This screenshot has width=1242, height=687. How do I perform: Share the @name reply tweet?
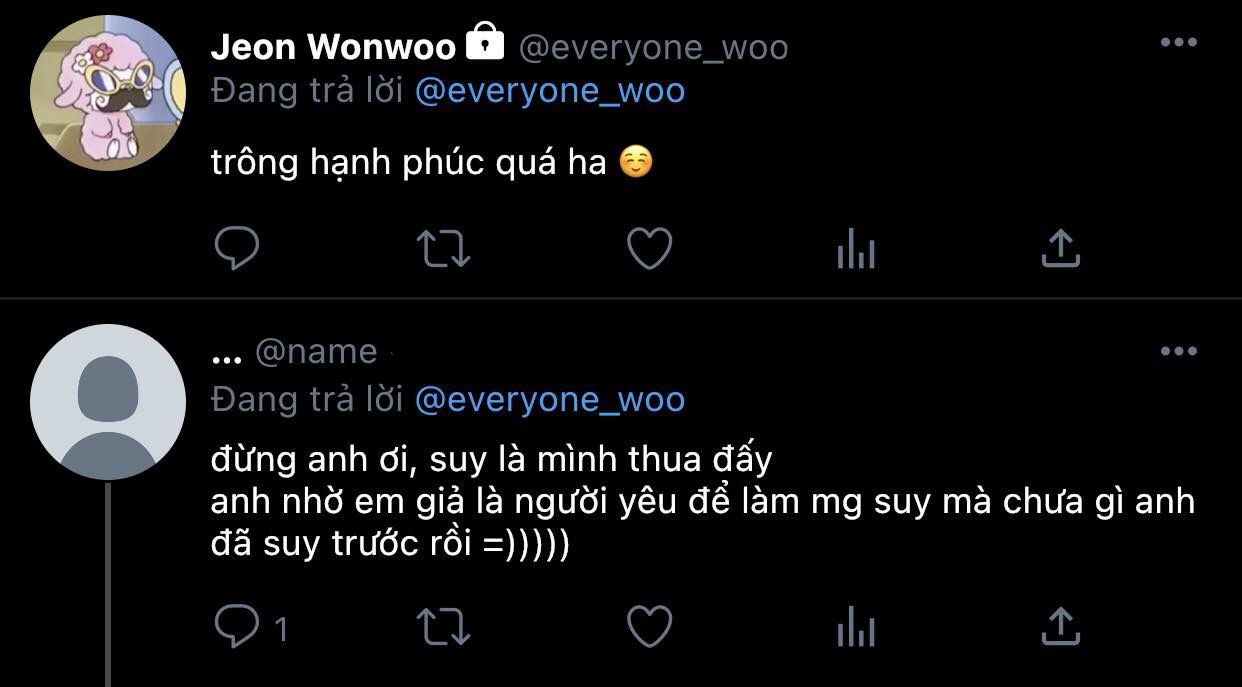click(1060, 628)
